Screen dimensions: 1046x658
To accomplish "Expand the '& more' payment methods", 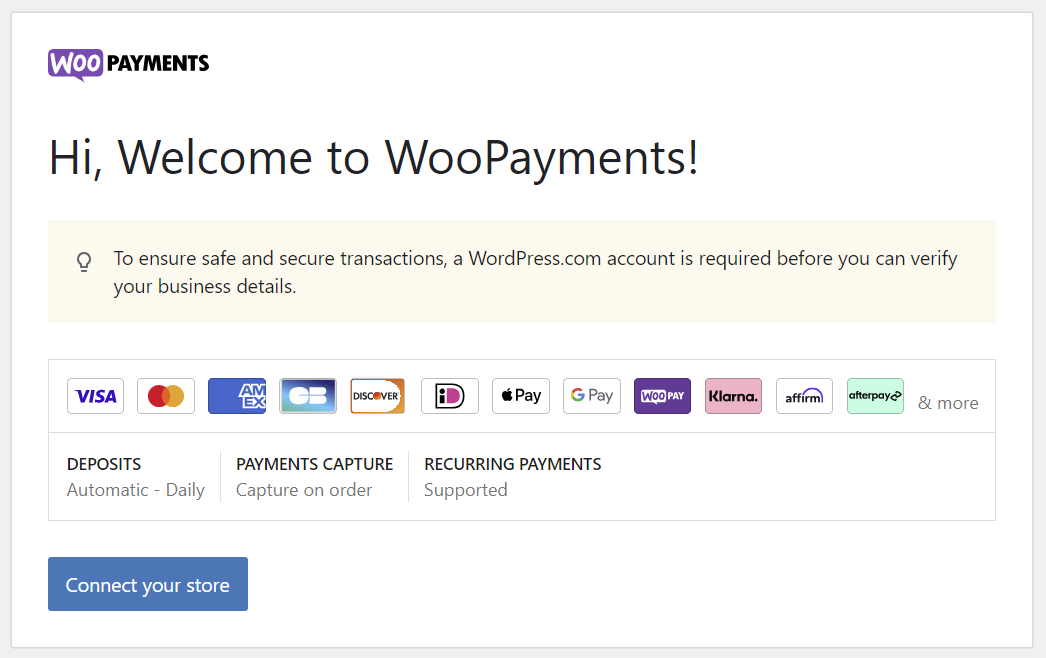I will tap(948, 402).
